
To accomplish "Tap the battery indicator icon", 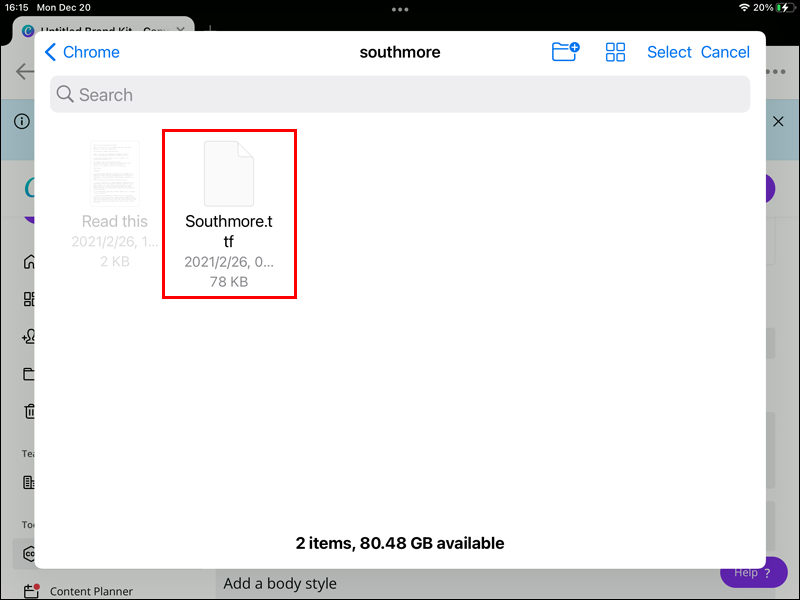I will click(x=784, y=8).
